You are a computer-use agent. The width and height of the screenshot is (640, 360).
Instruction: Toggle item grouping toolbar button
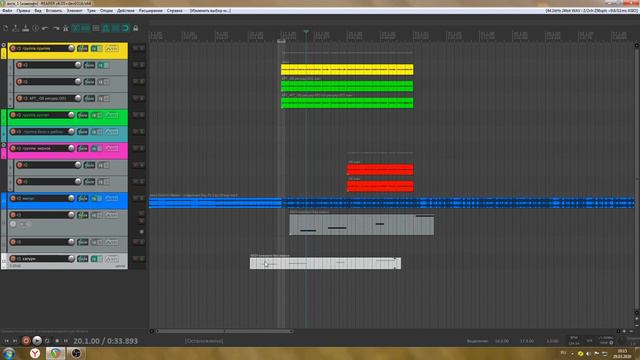click(85, 28)
